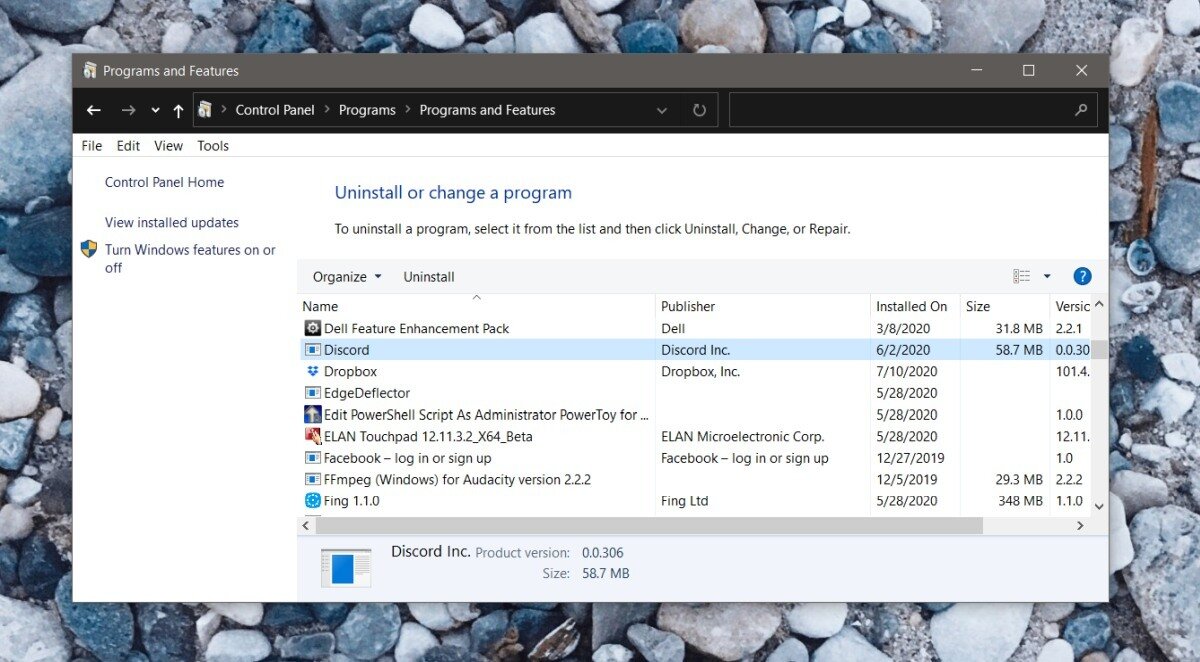Image resolution: width=1200 pixels, height=662 pixels.
Task: Click the Dell Feature Enhancement Pack icon
Action: tap(312, 328)
